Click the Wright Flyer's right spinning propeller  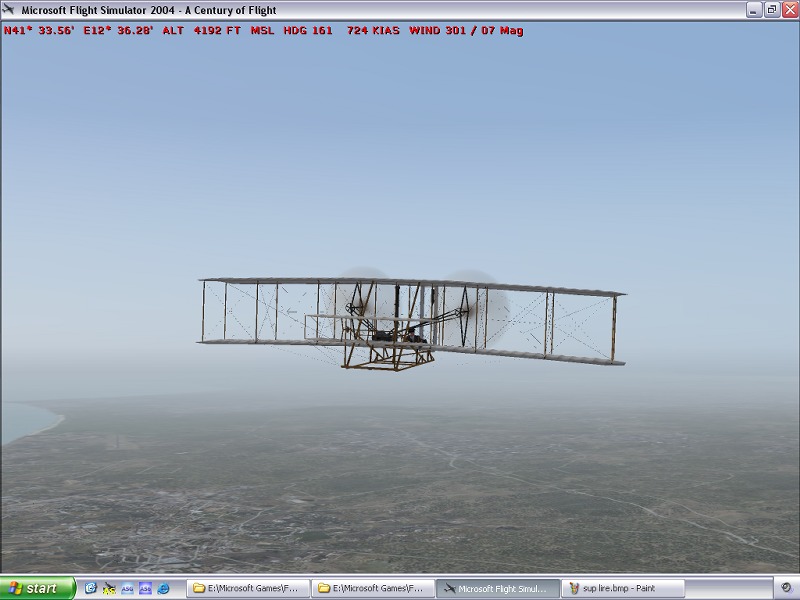[x=473, y=302]
